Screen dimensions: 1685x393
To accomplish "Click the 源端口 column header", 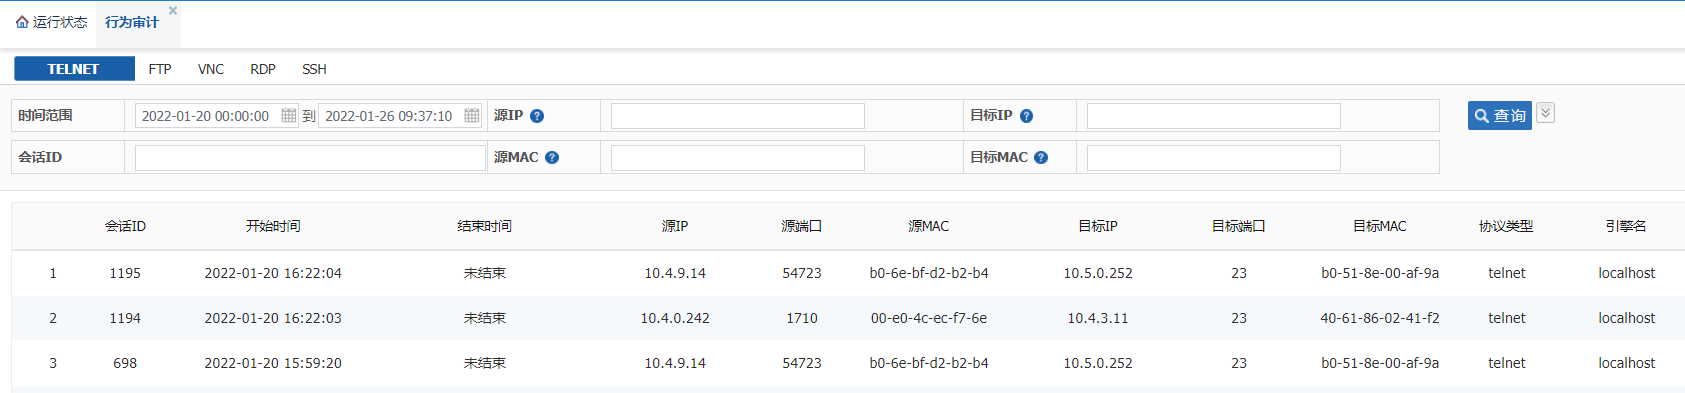I will point(802,227).
